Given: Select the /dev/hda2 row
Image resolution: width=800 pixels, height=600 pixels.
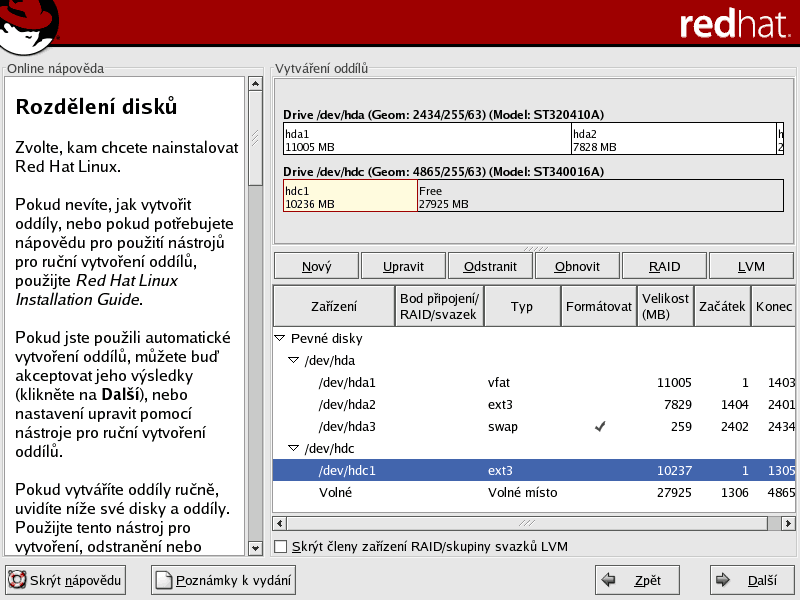Looking at the screenshot, I should [534, 404].
